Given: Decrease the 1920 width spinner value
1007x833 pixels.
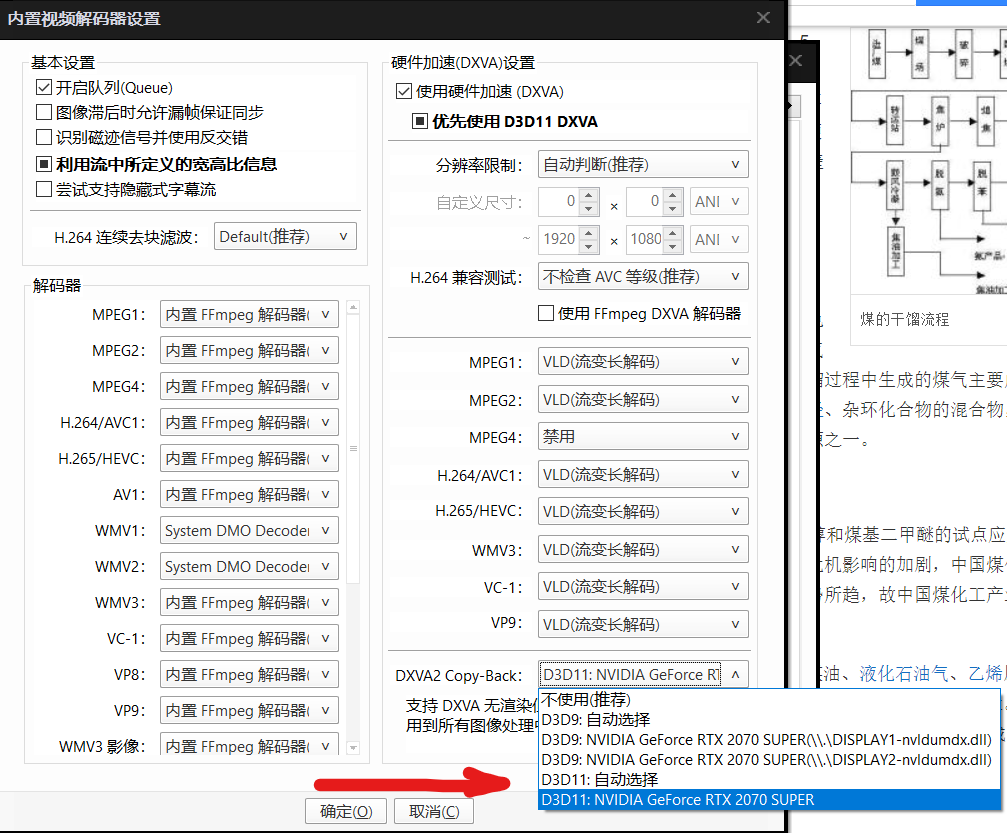Looking at the screenshot, I should (x=589, y=246).
